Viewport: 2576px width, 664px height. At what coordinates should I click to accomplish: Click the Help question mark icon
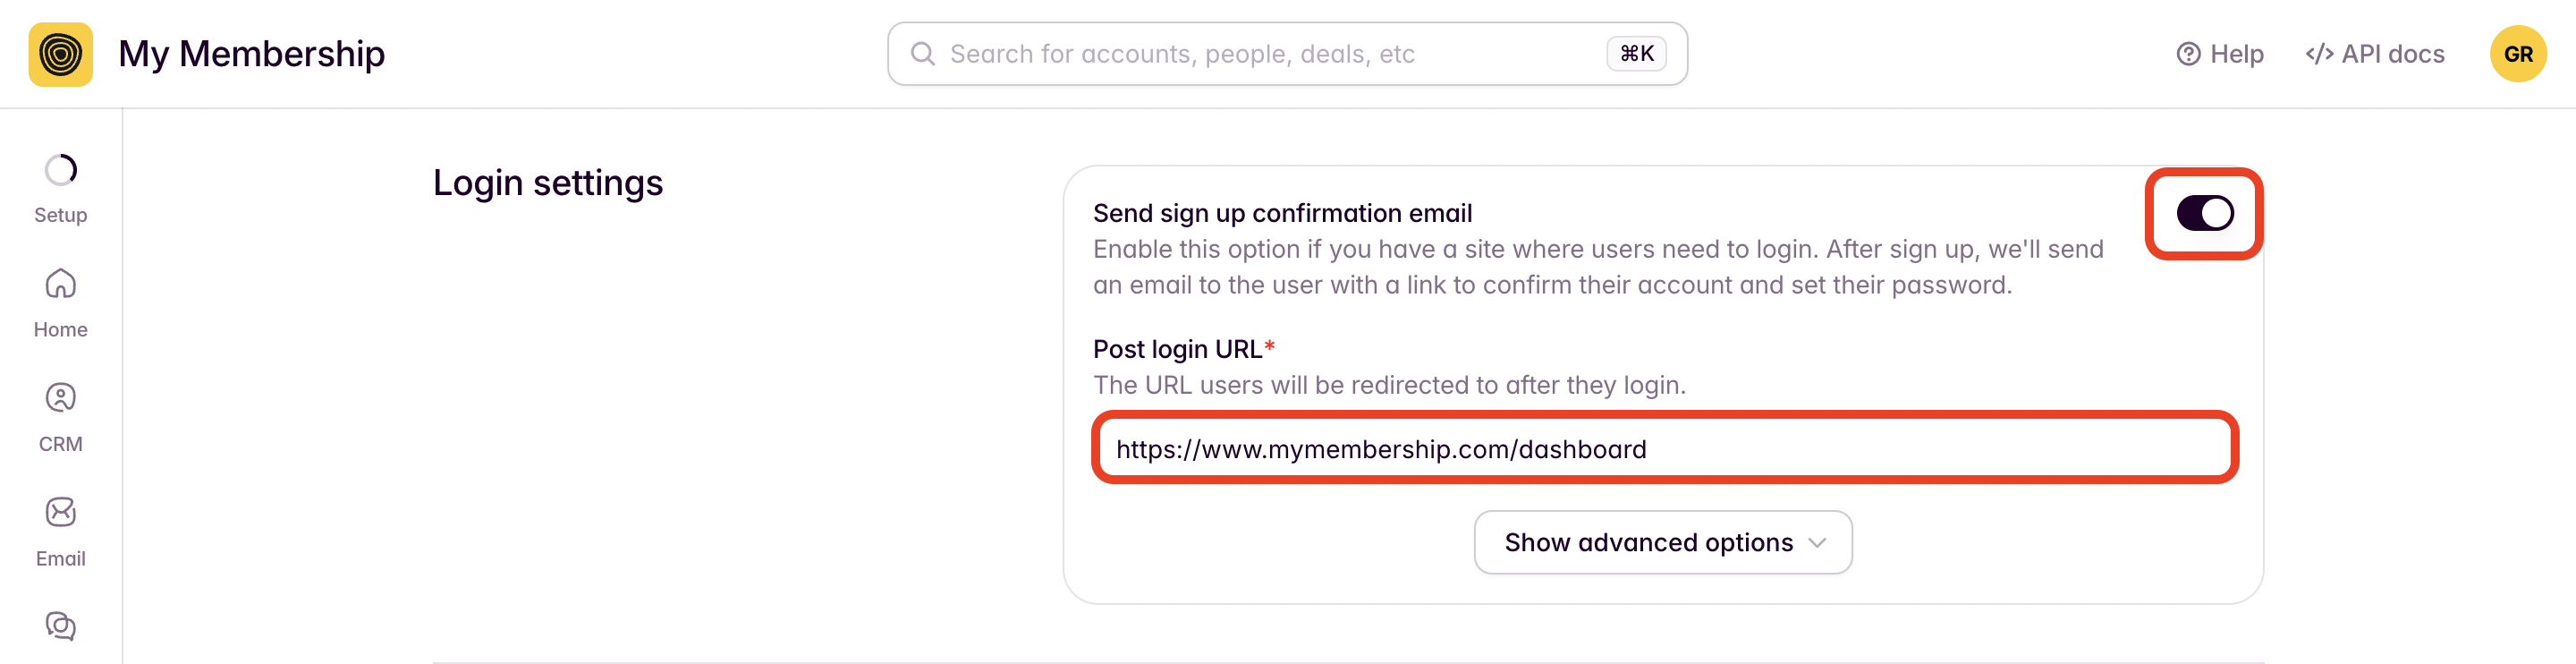[x=2188, y=54]
